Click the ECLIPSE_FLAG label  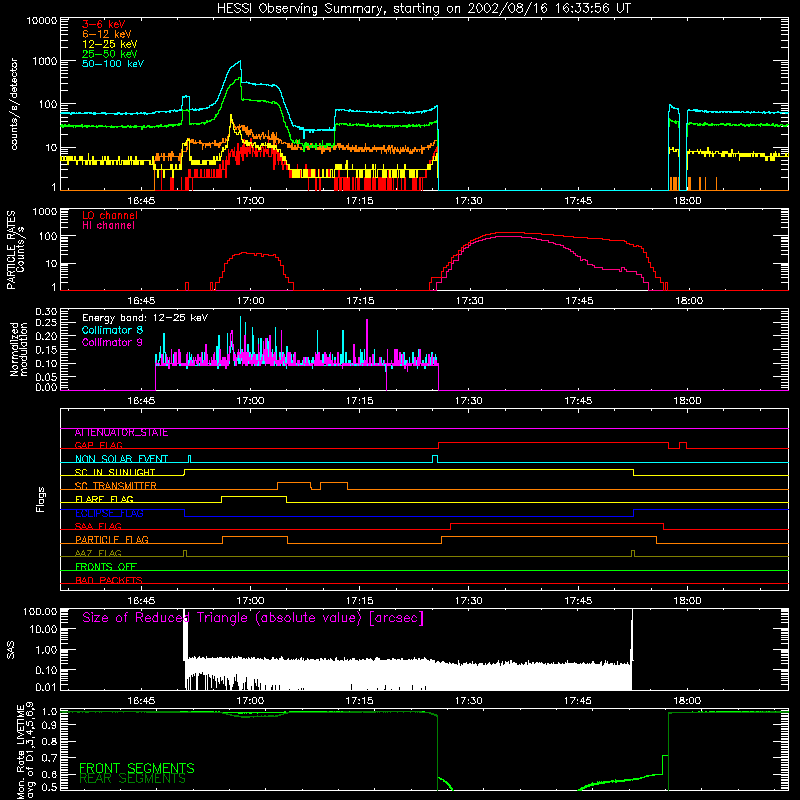click(109, 513)
